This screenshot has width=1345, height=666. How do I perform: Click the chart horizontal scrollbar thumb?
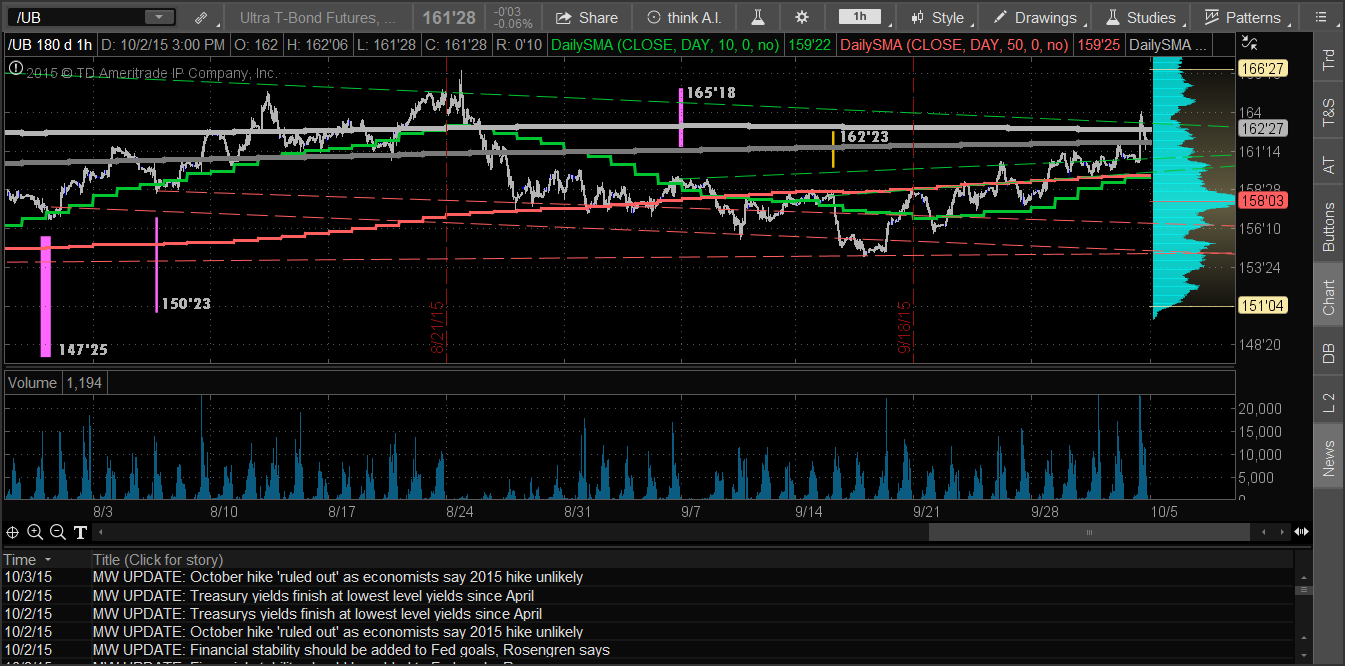pyautogui.click(x=1089, y=533)
